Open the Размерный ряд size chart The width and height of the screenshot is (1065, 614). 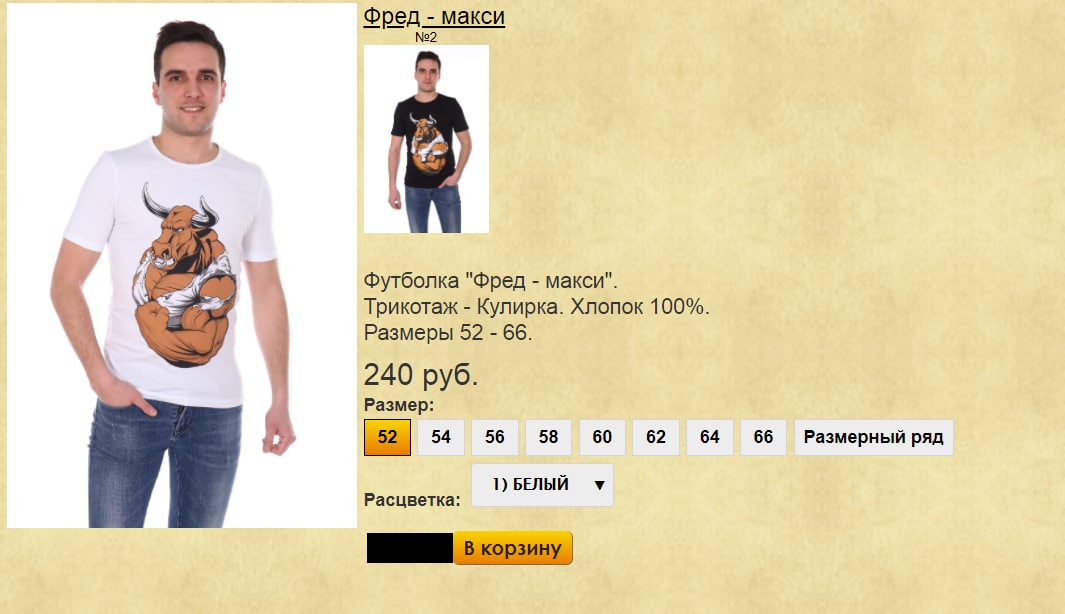873,437
